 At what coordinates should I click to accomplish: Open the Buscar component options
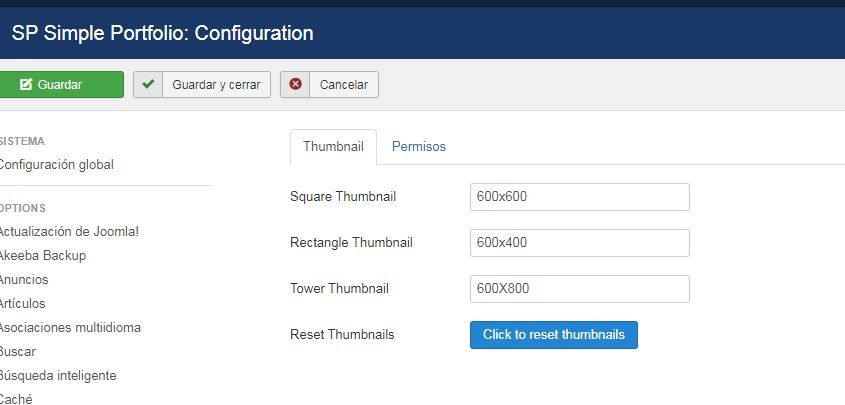[17, 351]
